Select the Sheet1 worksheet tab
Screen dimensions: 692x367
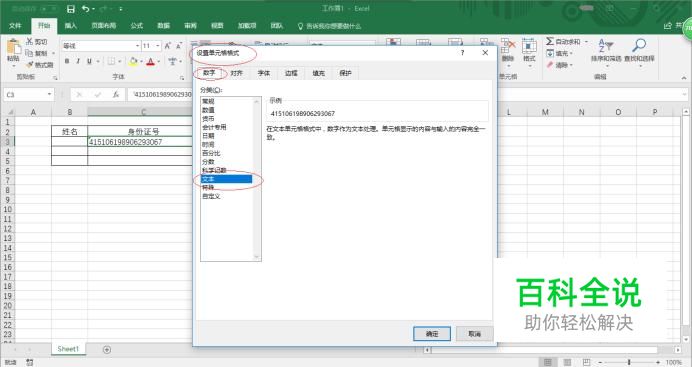click(68, 349)
